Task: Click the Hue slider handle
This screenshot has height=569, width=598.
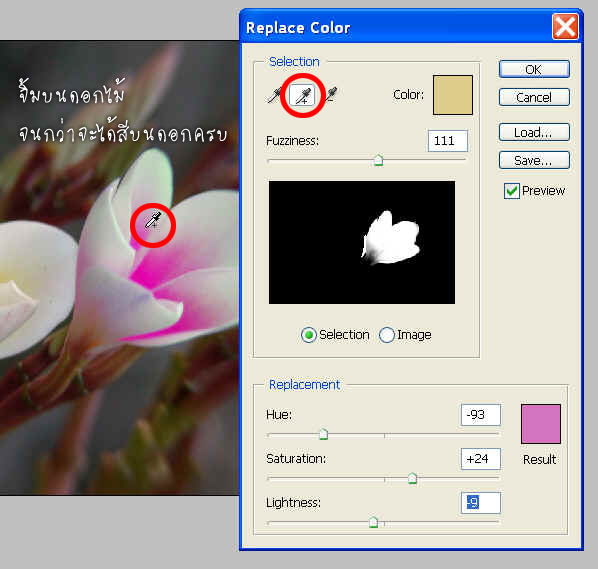Action: [323, 434]
